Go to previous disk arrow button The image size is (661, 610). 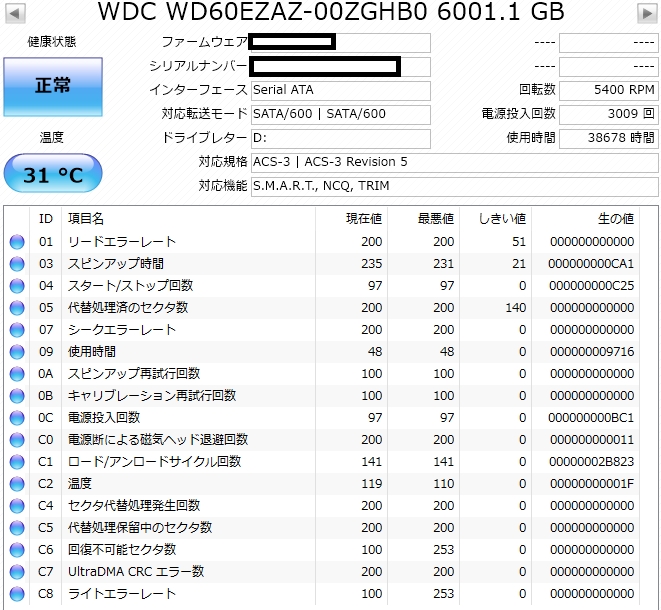pos(15,13)
